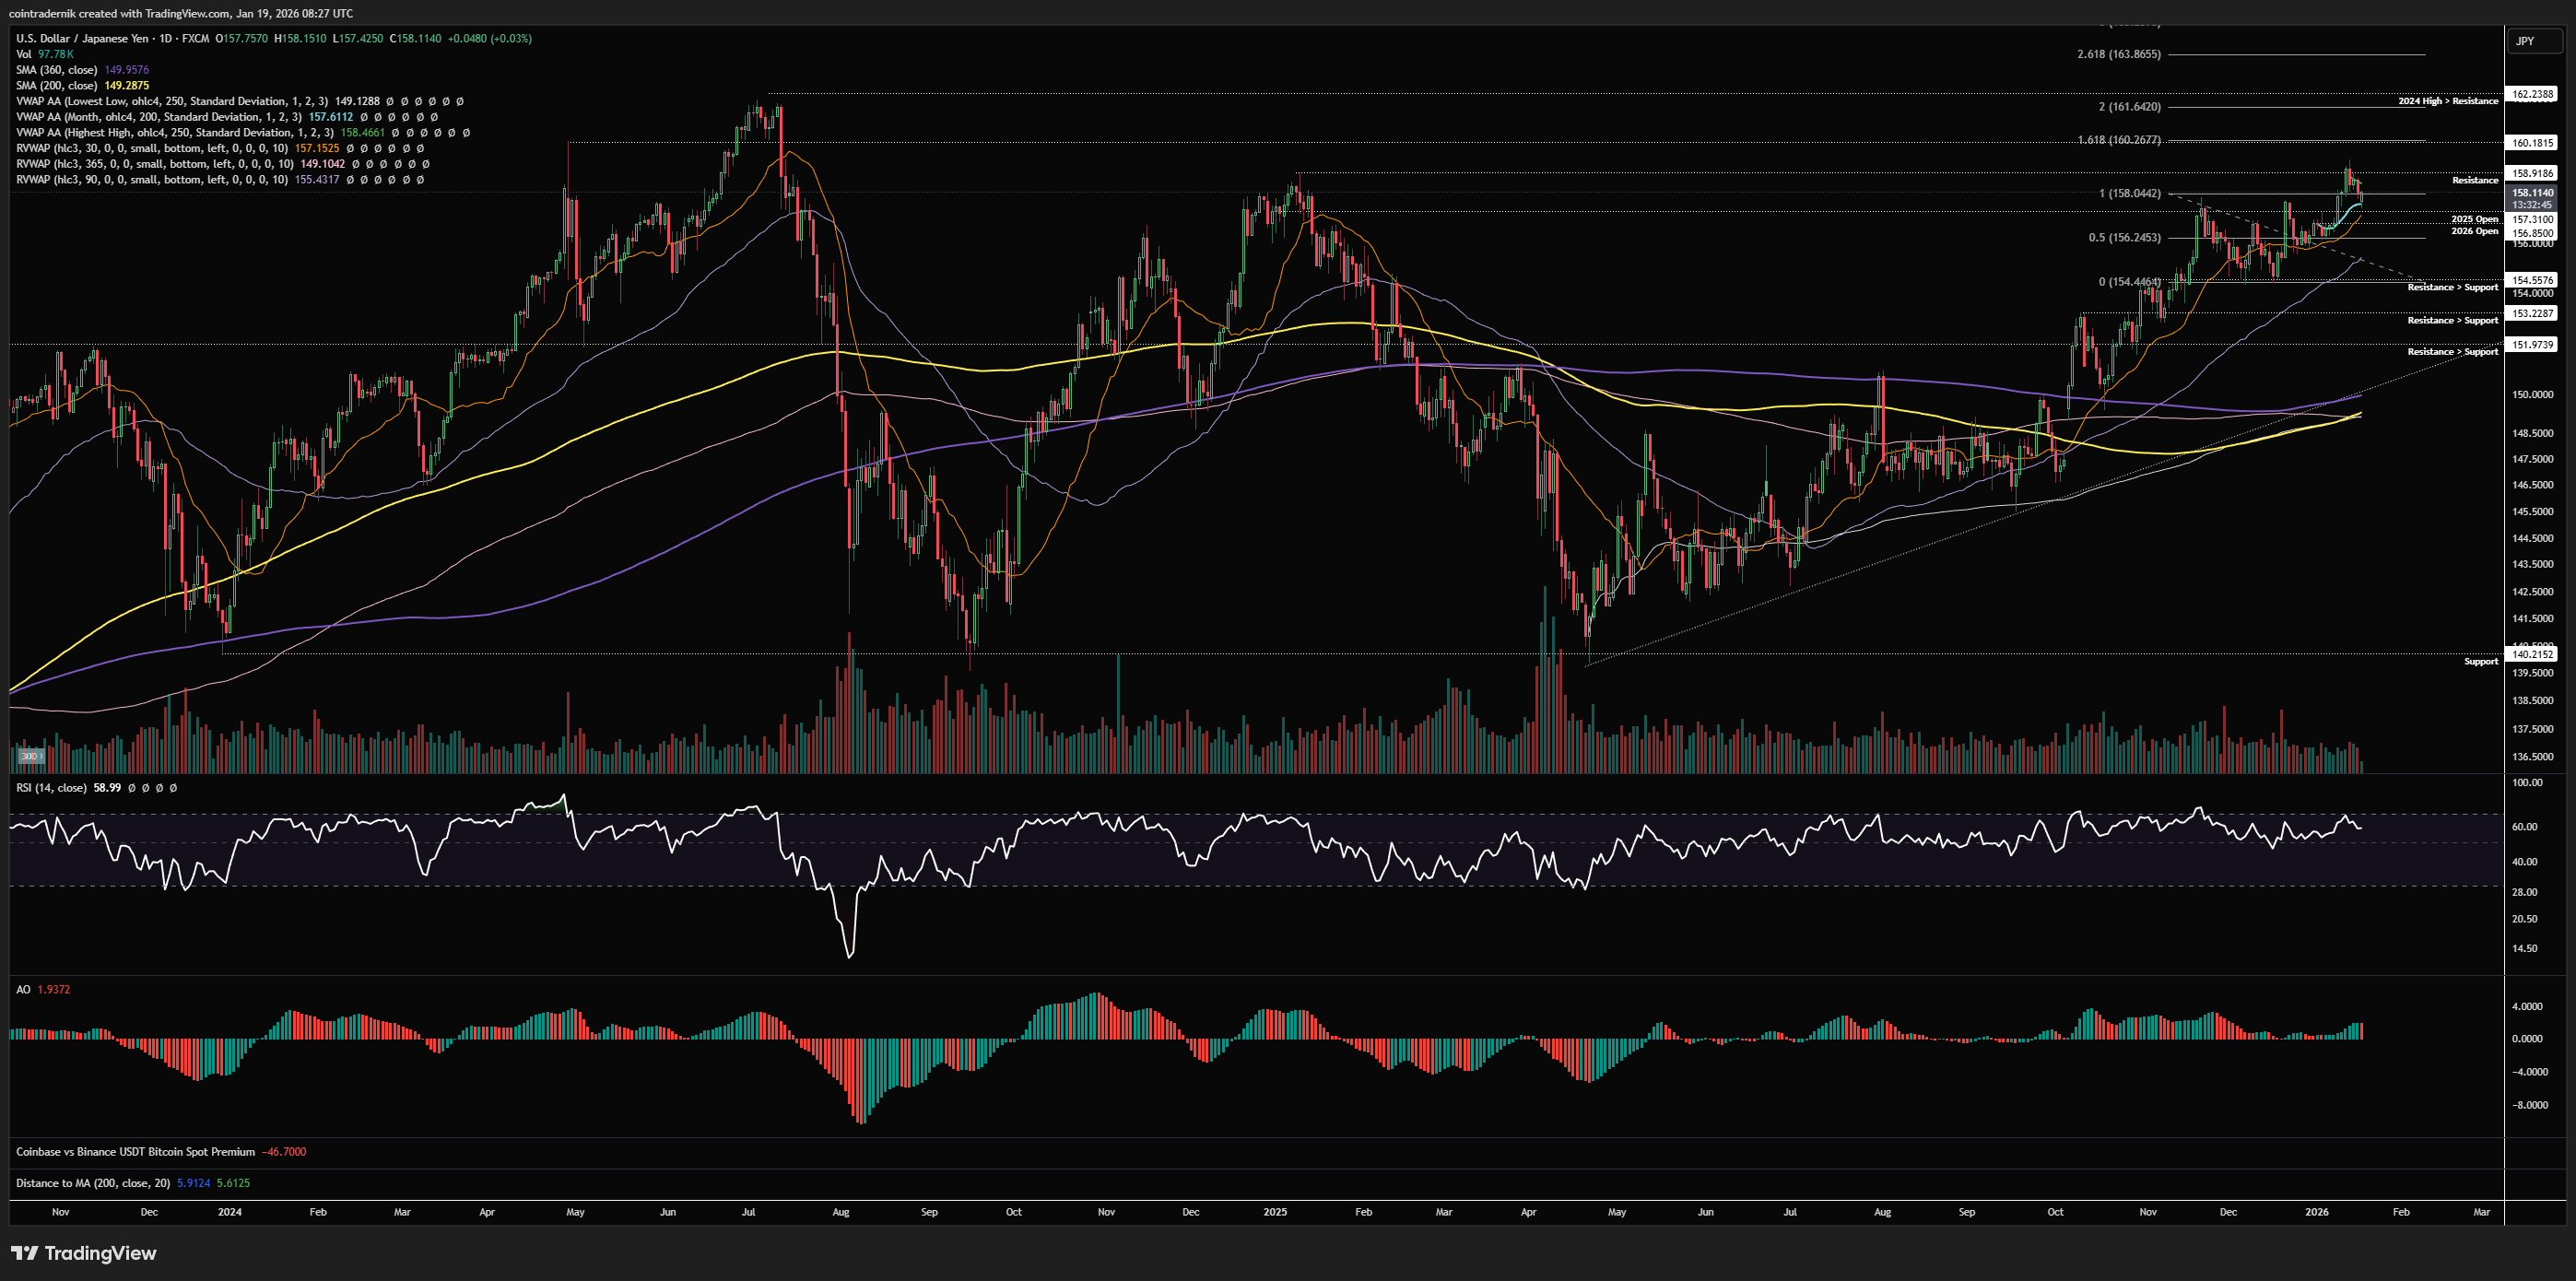Click the 0.5 (156.2453) Fibonacci level label
The width and height of the screenshot is (2576, 1281).
2124,238
